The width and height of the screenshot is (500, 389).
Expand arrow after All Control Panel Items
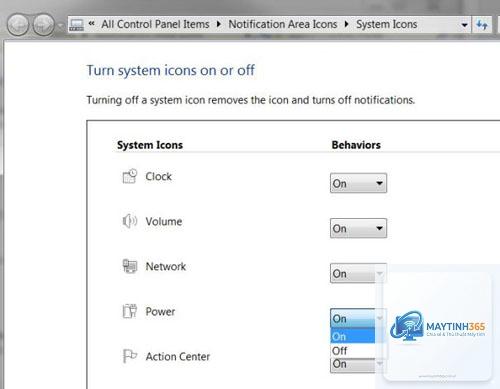click(219, 24)
